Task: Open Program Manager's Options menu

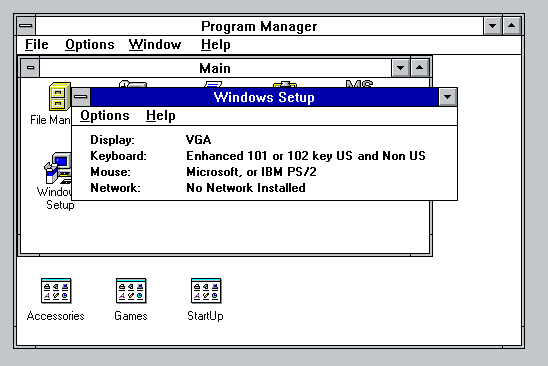Action: [x=90, y=45]
